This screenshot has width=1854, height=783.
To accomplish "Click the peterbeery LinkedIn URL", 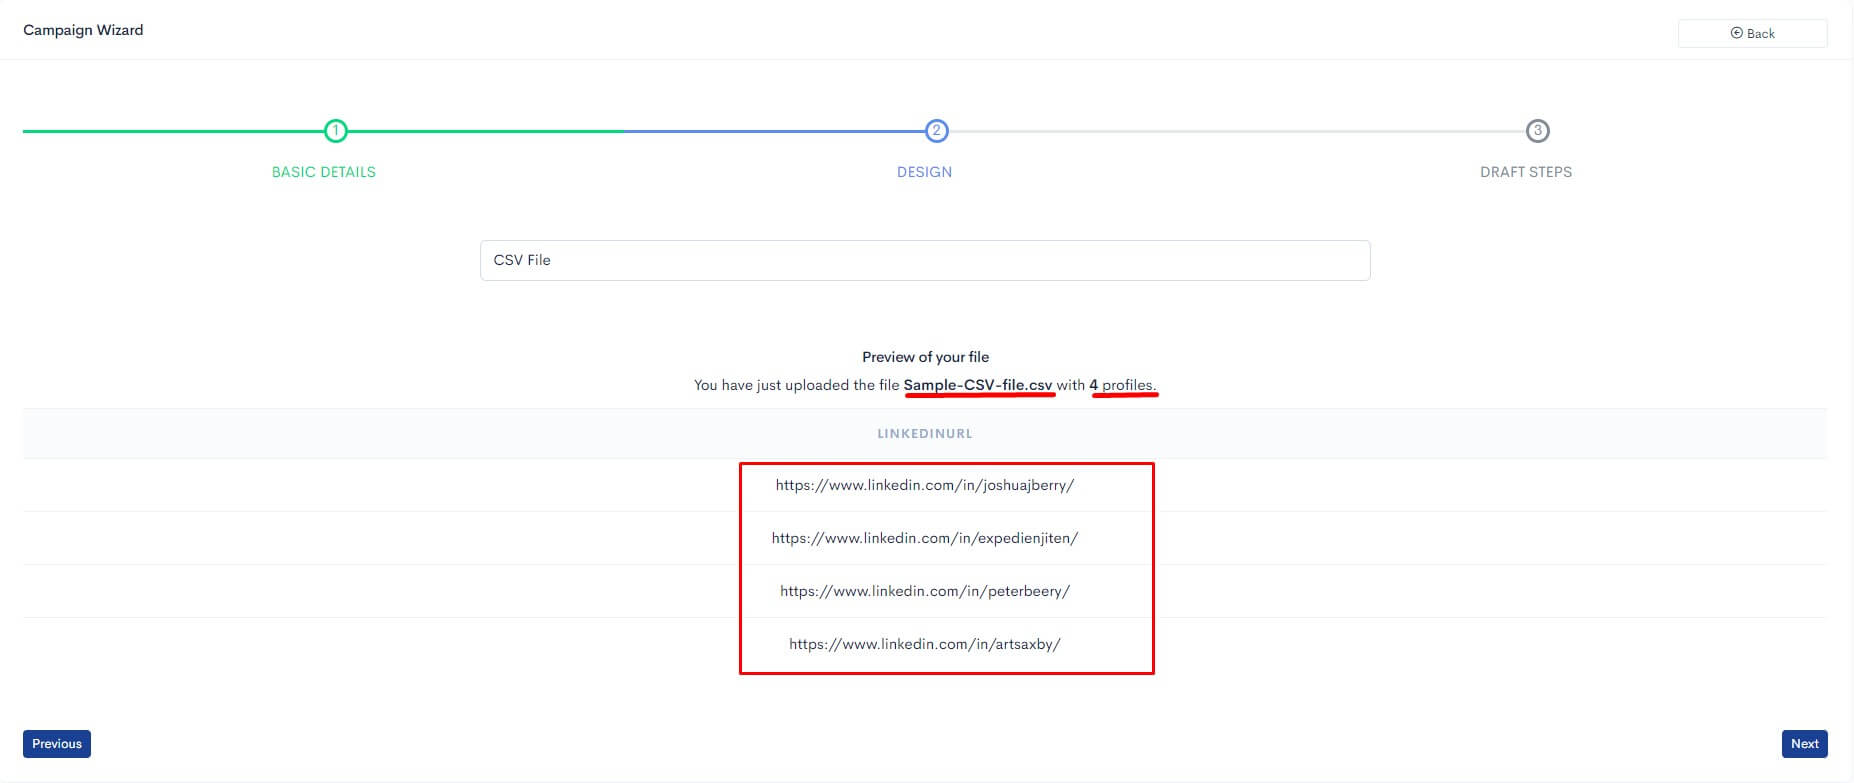I will tap(925, 591).
